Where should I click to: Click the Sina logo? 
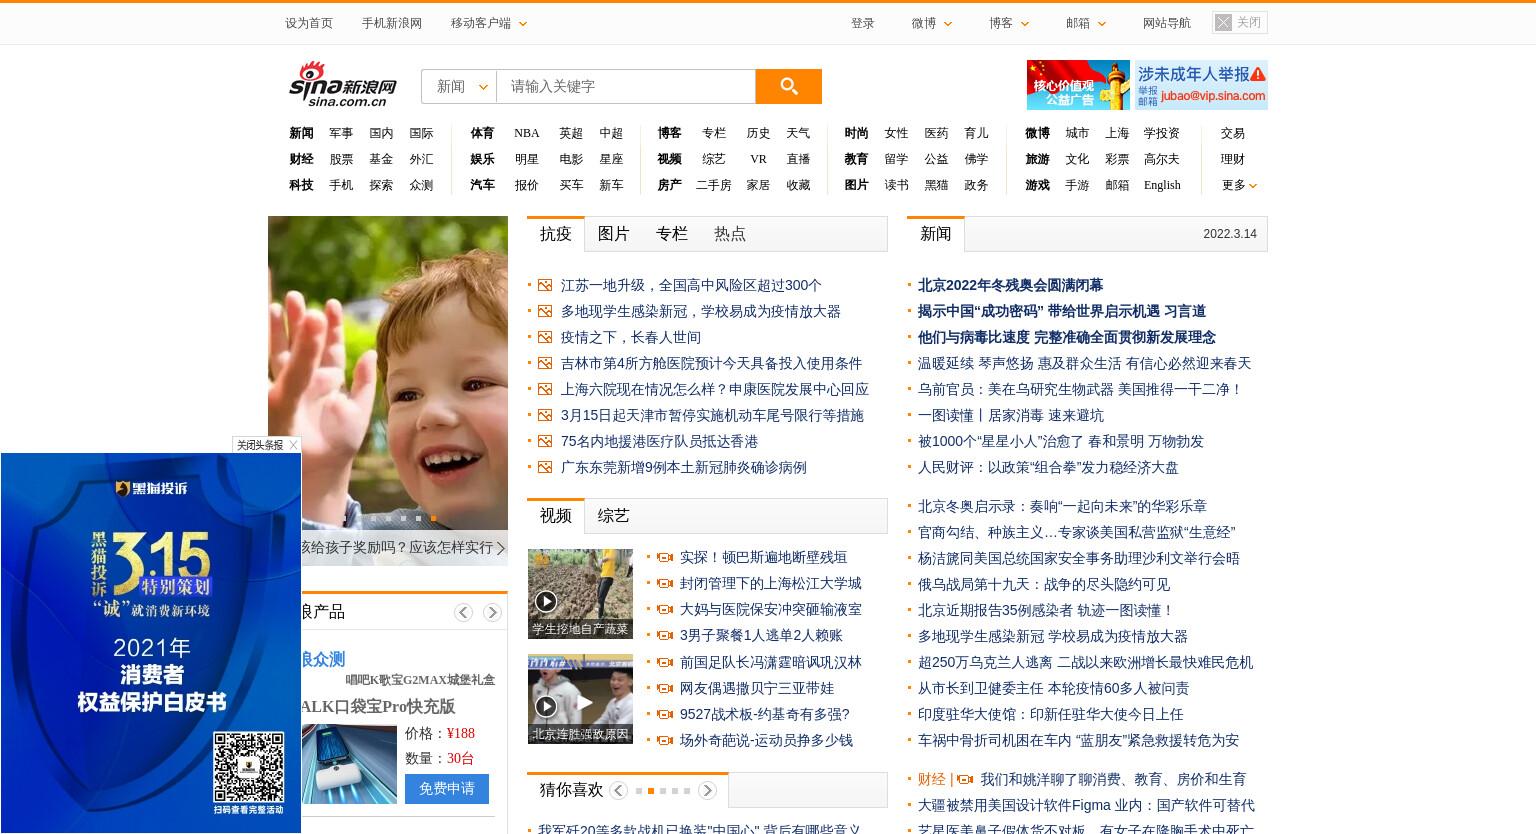(x=343, y=84)
